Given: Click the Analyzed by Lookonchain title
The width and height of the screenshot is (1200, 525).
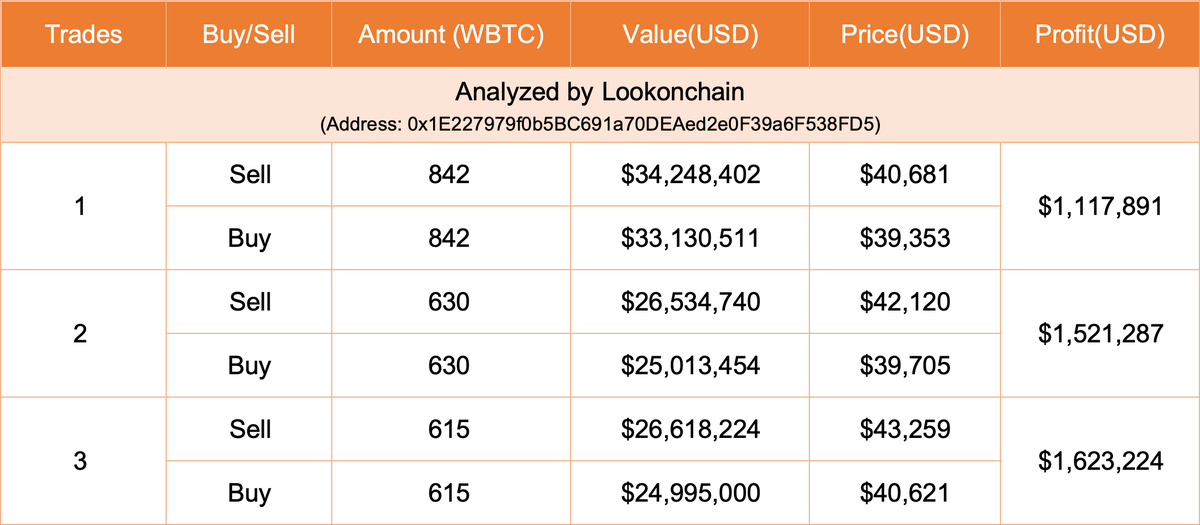Looking at the screenshot, I should (599, 93).
